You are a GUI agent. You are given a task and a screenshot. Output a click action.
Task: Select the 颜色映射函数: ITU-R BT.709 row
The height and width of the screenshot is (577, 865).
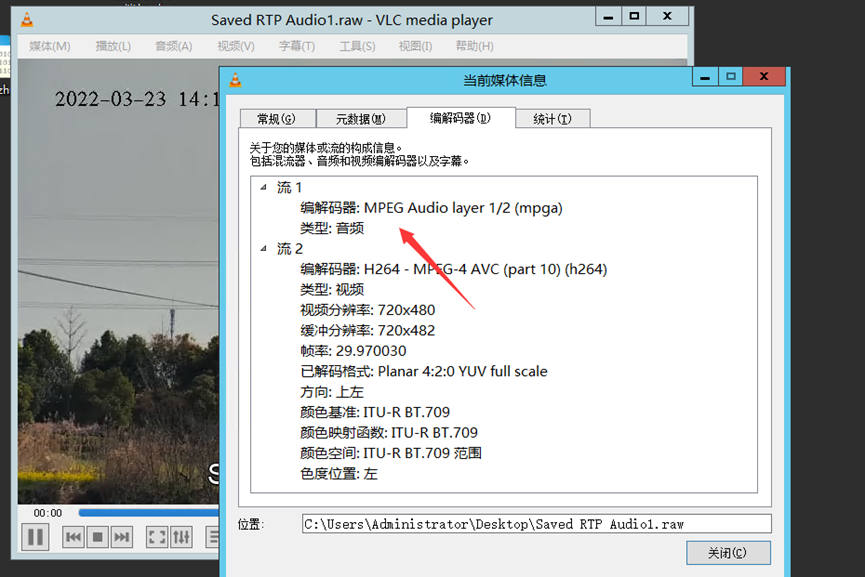coord(389,432)
